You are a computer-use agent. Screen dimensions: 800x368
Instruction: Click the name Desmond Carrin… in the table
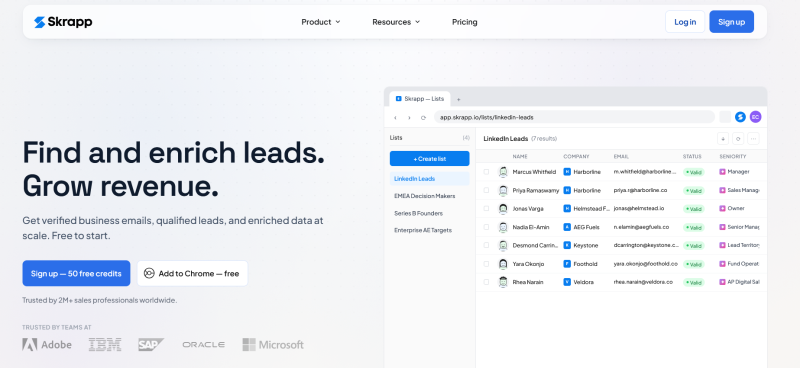tap(535, 246)
